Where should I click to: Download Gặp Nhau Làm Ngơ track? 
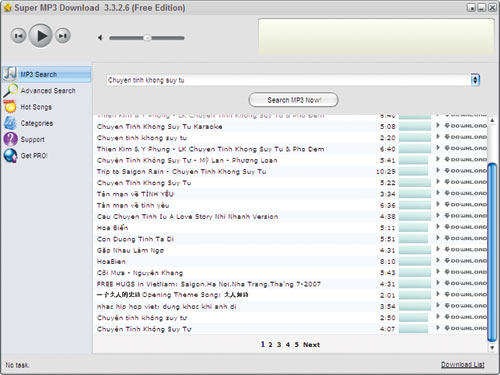[x=466, y=250]
